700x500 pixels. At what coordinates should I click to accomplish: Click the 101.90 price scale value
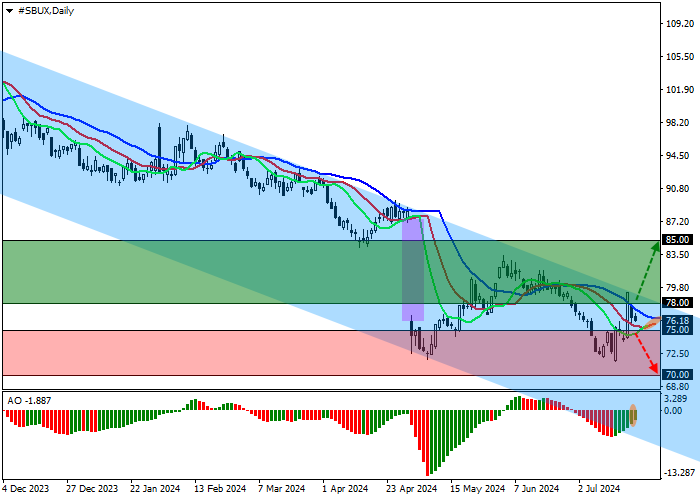680,90
